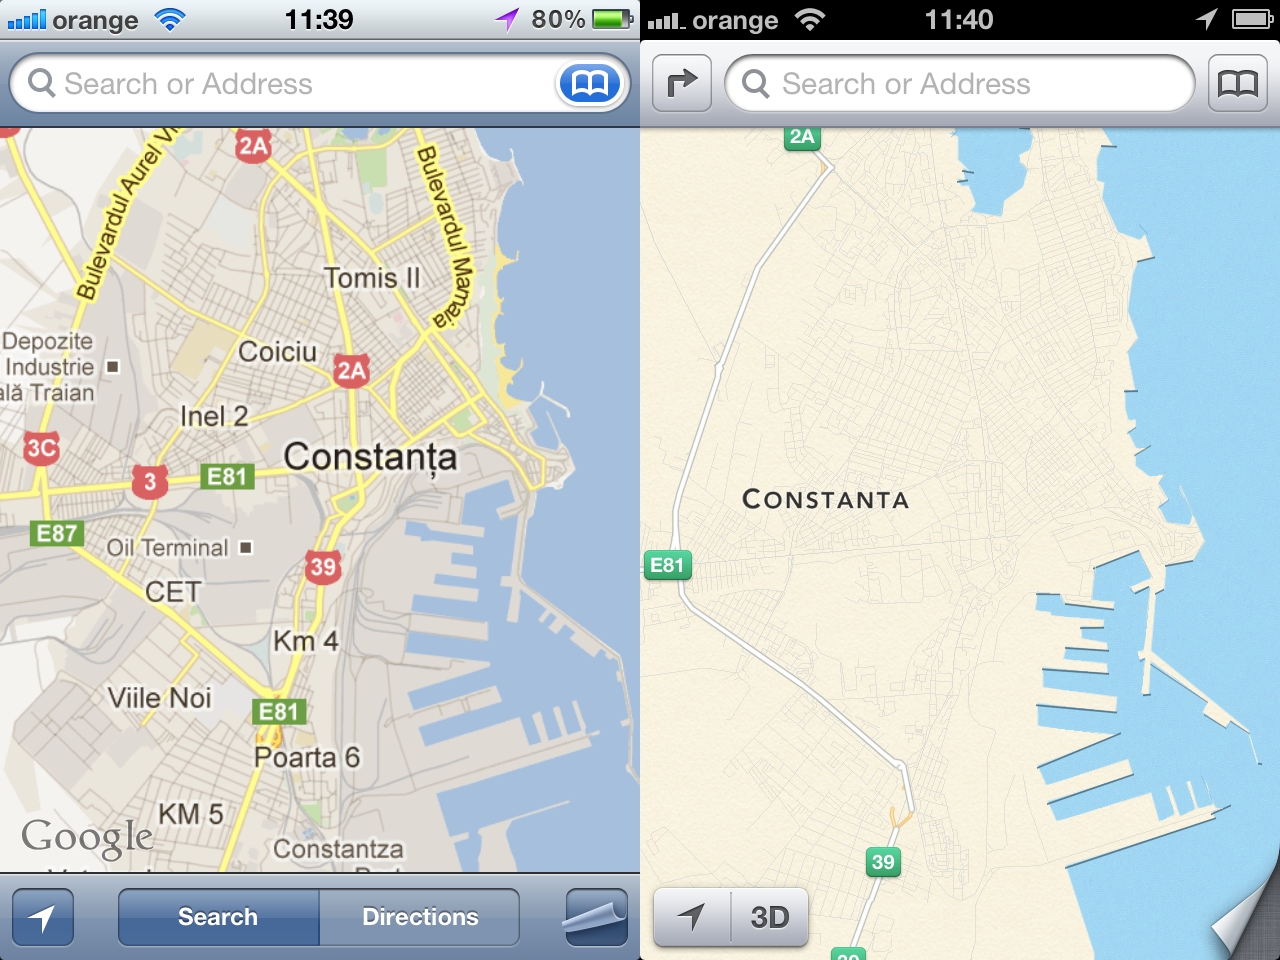The image size is (1280, 960).
Task: Toggle the 3D map view
Action: coord(769,916)
